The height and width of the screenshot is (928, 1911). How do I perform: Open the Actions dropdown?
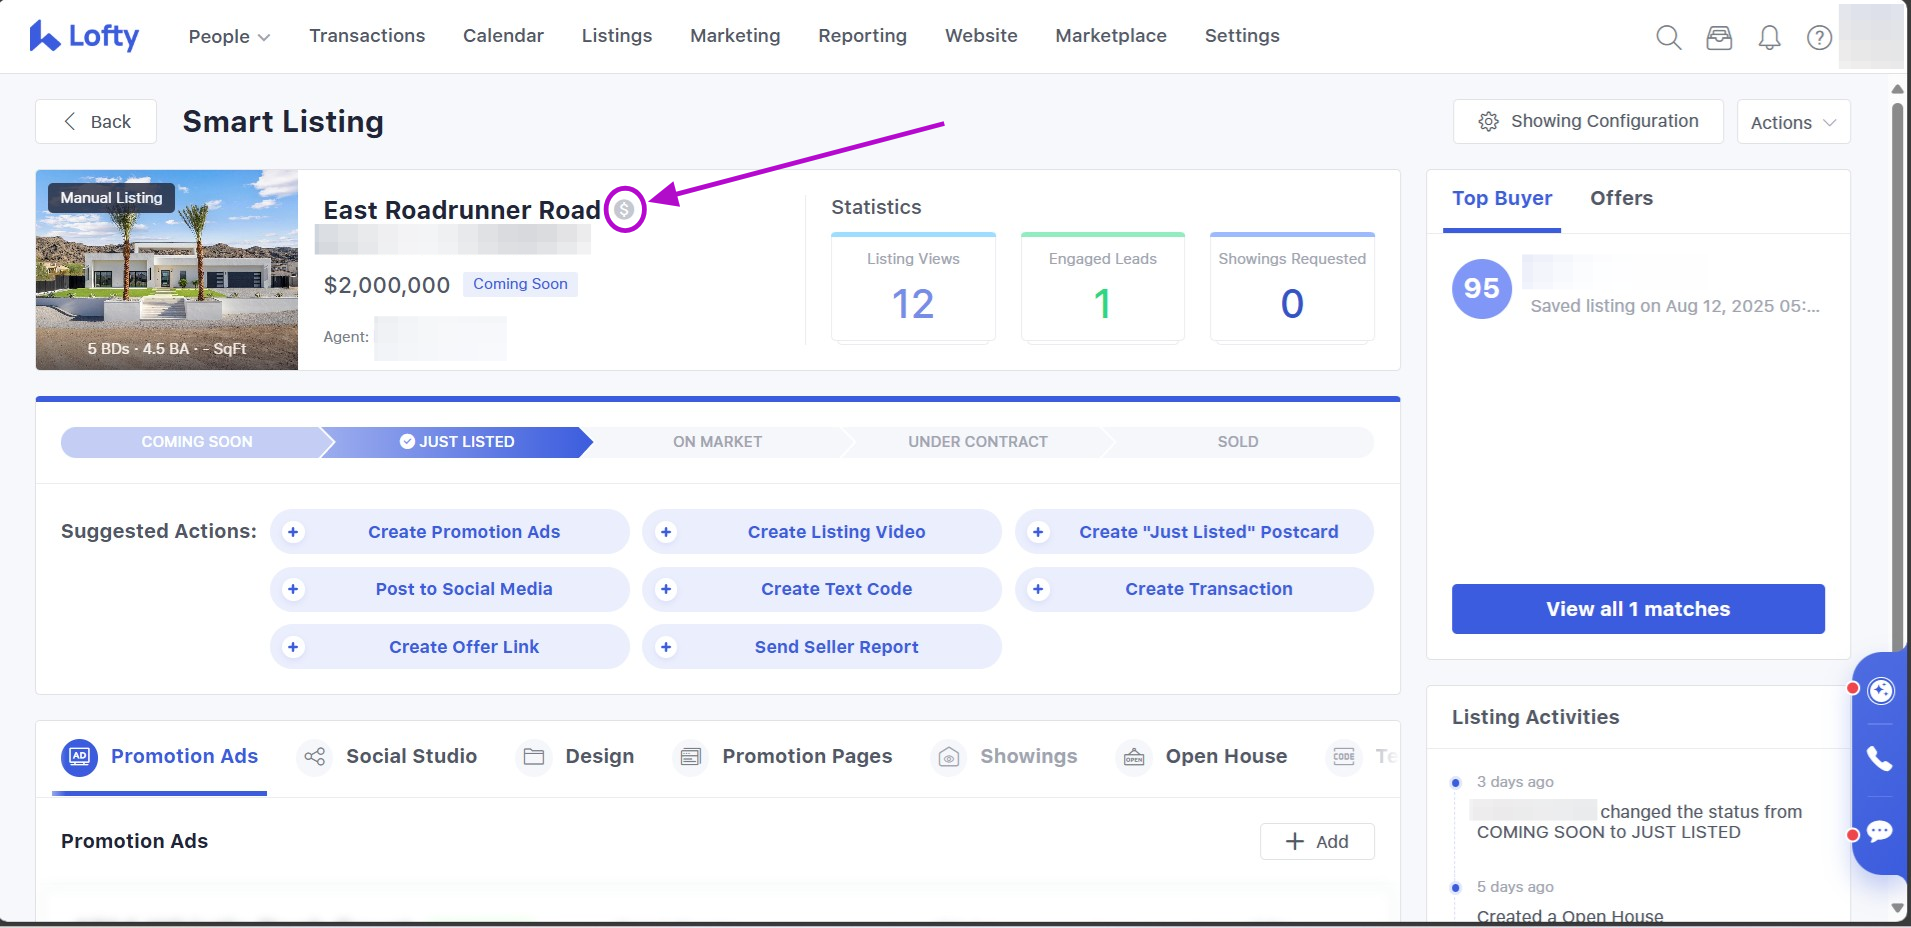[1793, 122]
